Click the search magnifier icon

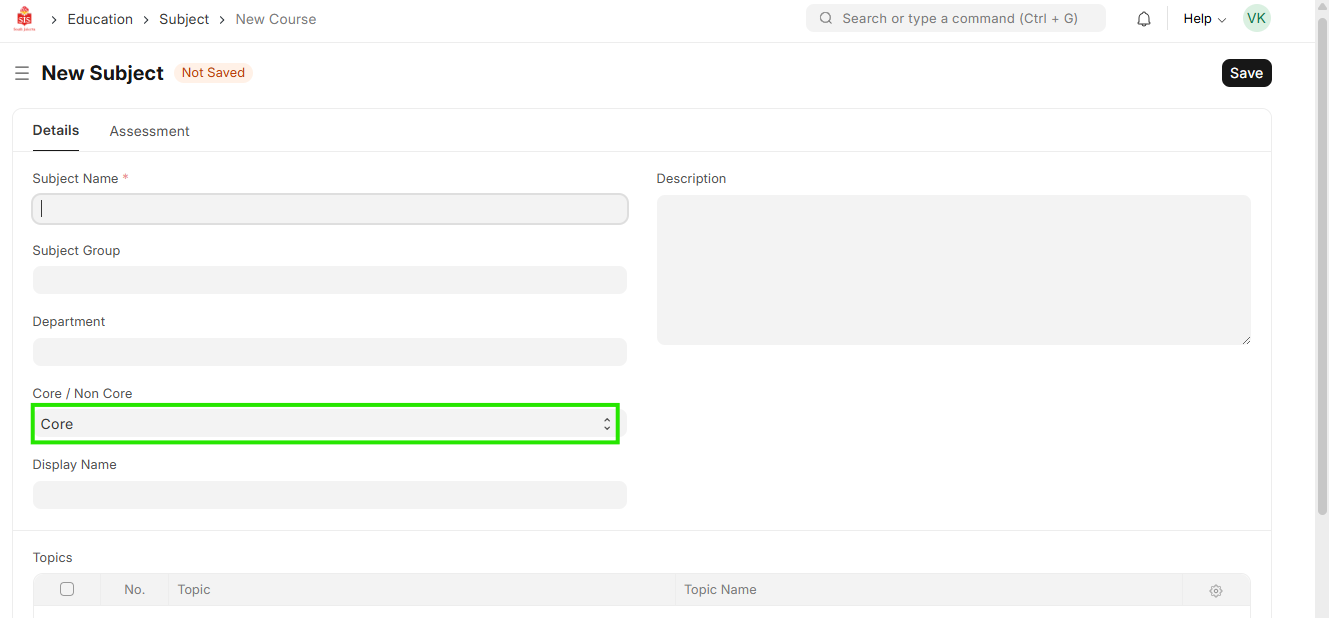826,18
